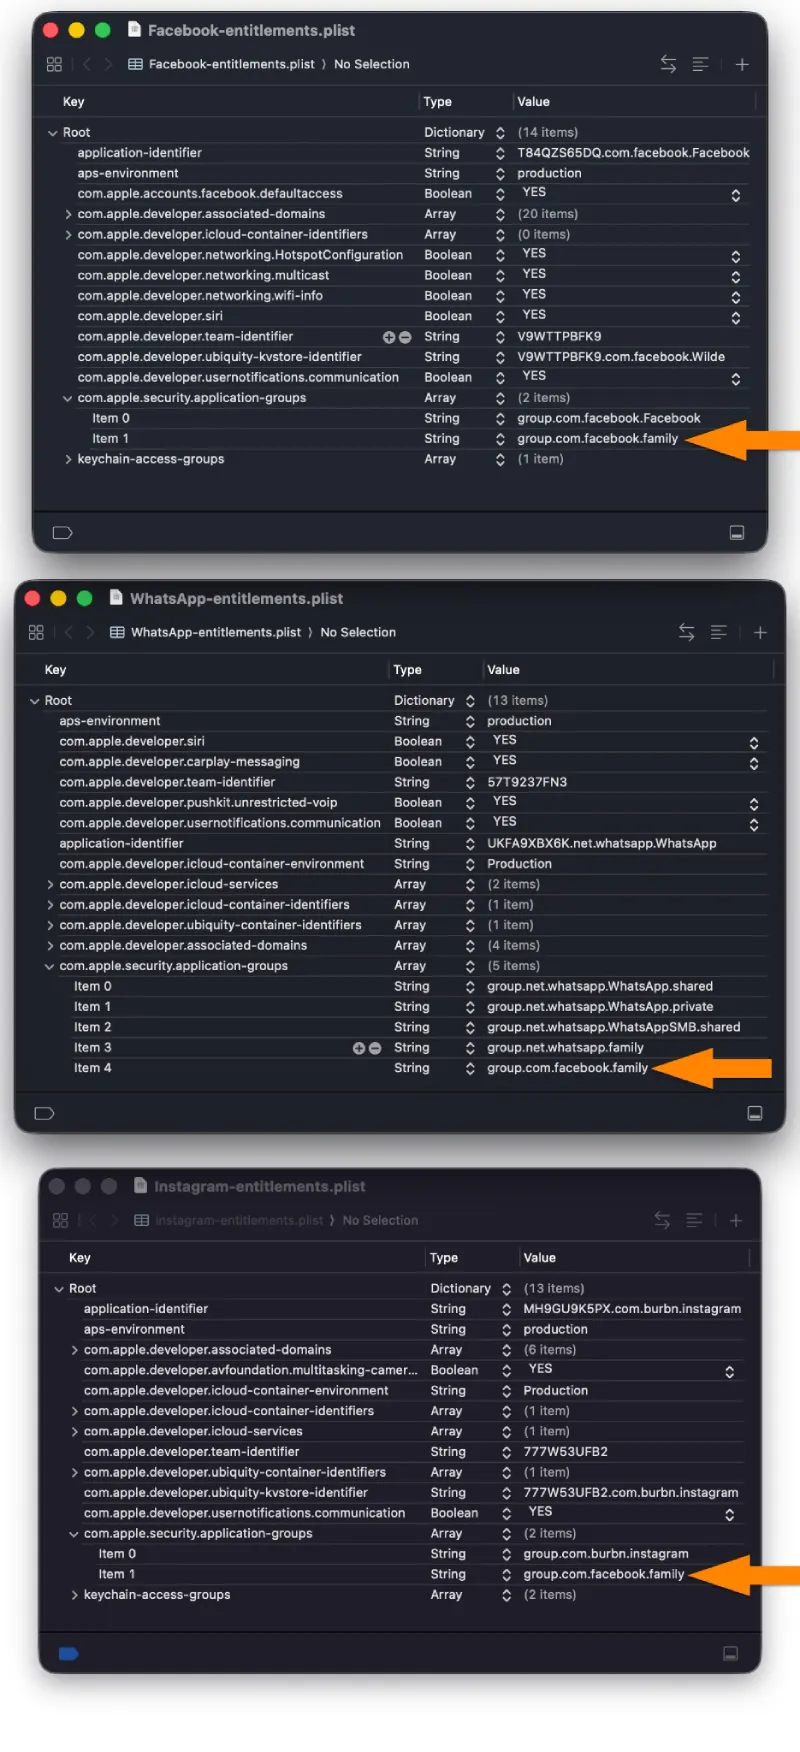Remove Item 3 row in WhatsApp plist

tap(375, 1048)
